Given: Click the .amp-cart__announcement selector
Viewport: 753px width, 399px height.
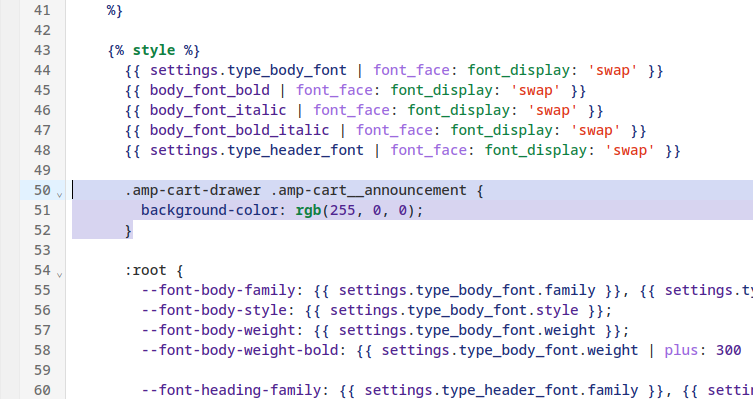Looking at the screenshot, I should pyautogui.click(x=368, y=191).
